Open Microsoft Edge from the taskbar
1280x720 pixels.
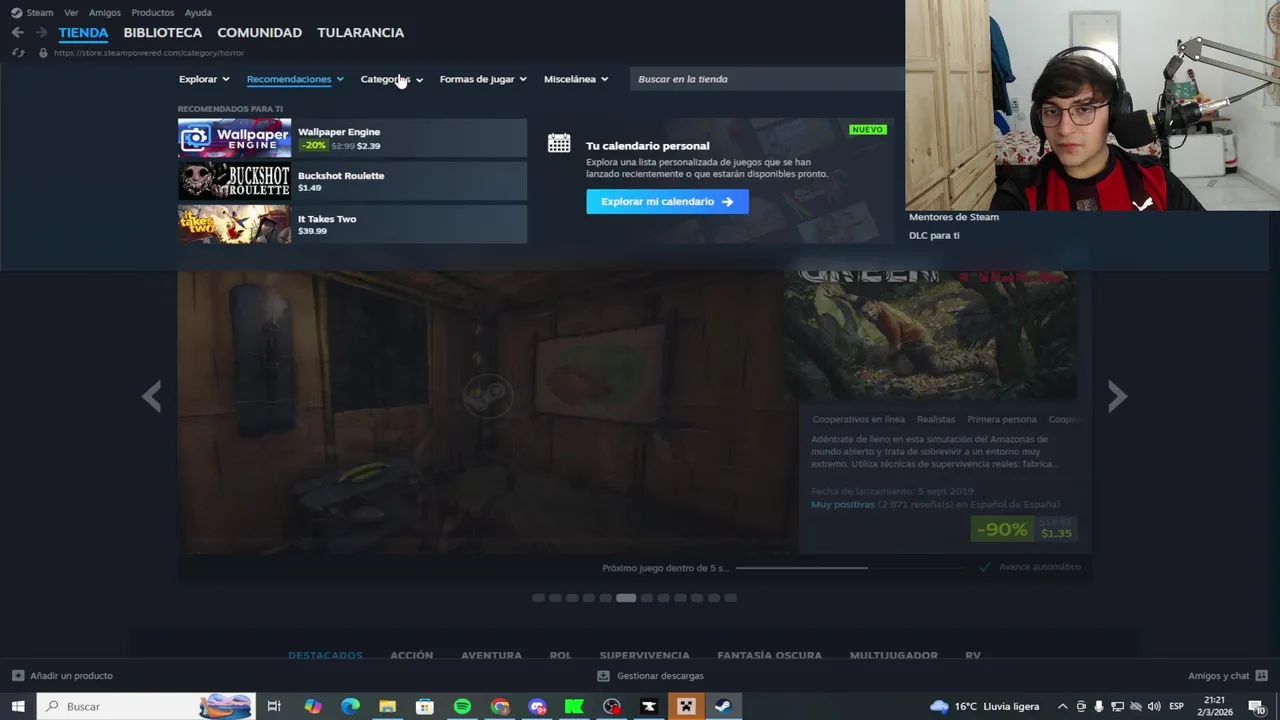pos(350,706)
